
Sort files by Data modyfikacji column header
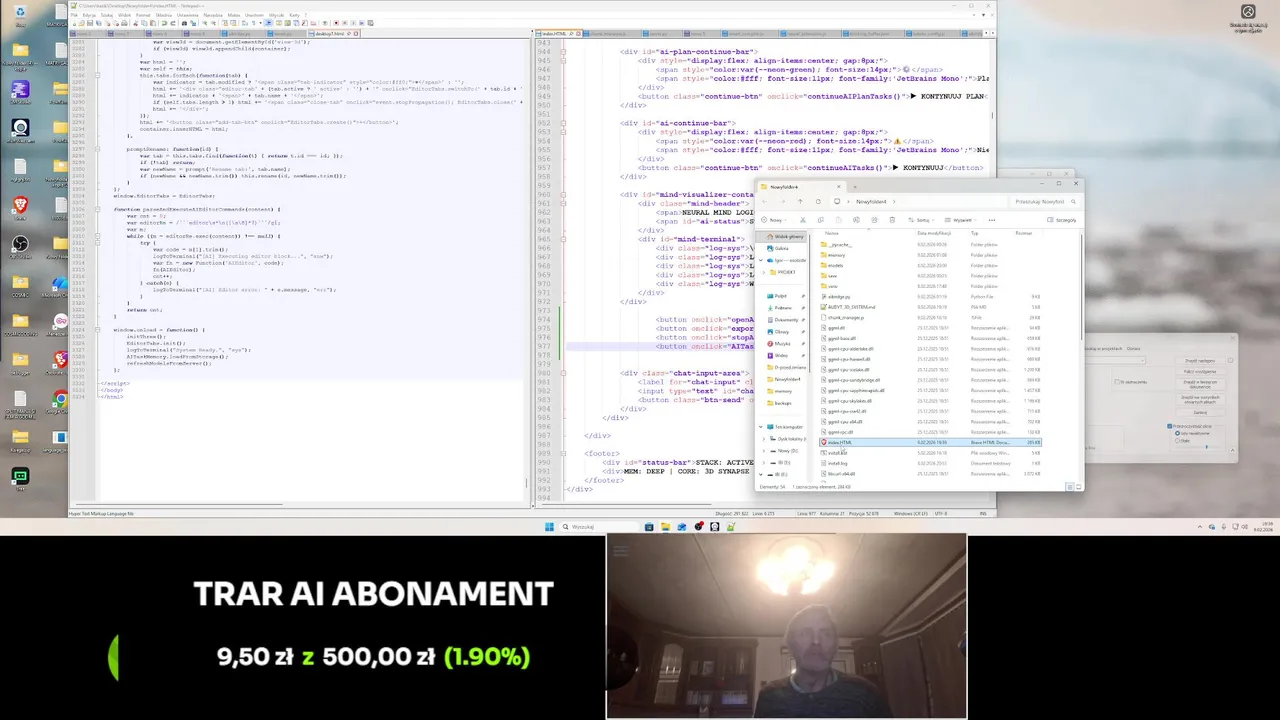pyautogui.click(x=934, y=233)
